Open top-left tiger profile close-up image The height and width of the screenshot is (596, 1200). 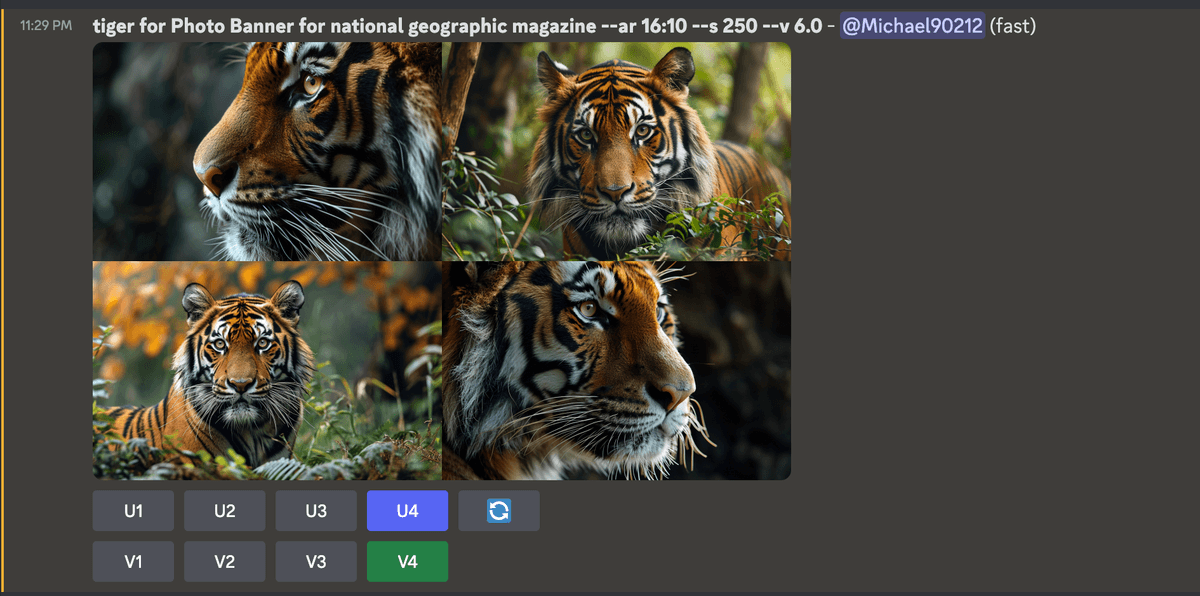[x=266, y=151]
